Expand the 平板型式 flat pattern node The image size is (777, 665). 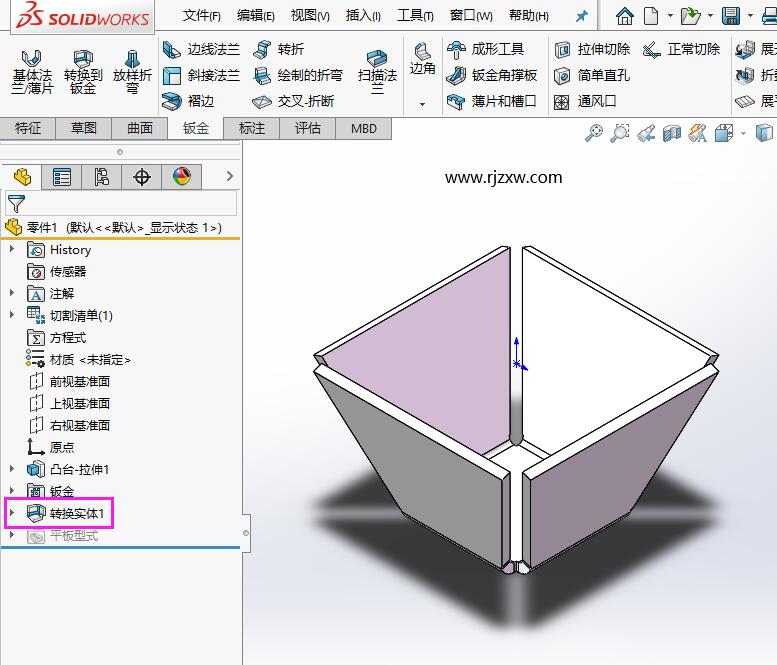(12, 535)
